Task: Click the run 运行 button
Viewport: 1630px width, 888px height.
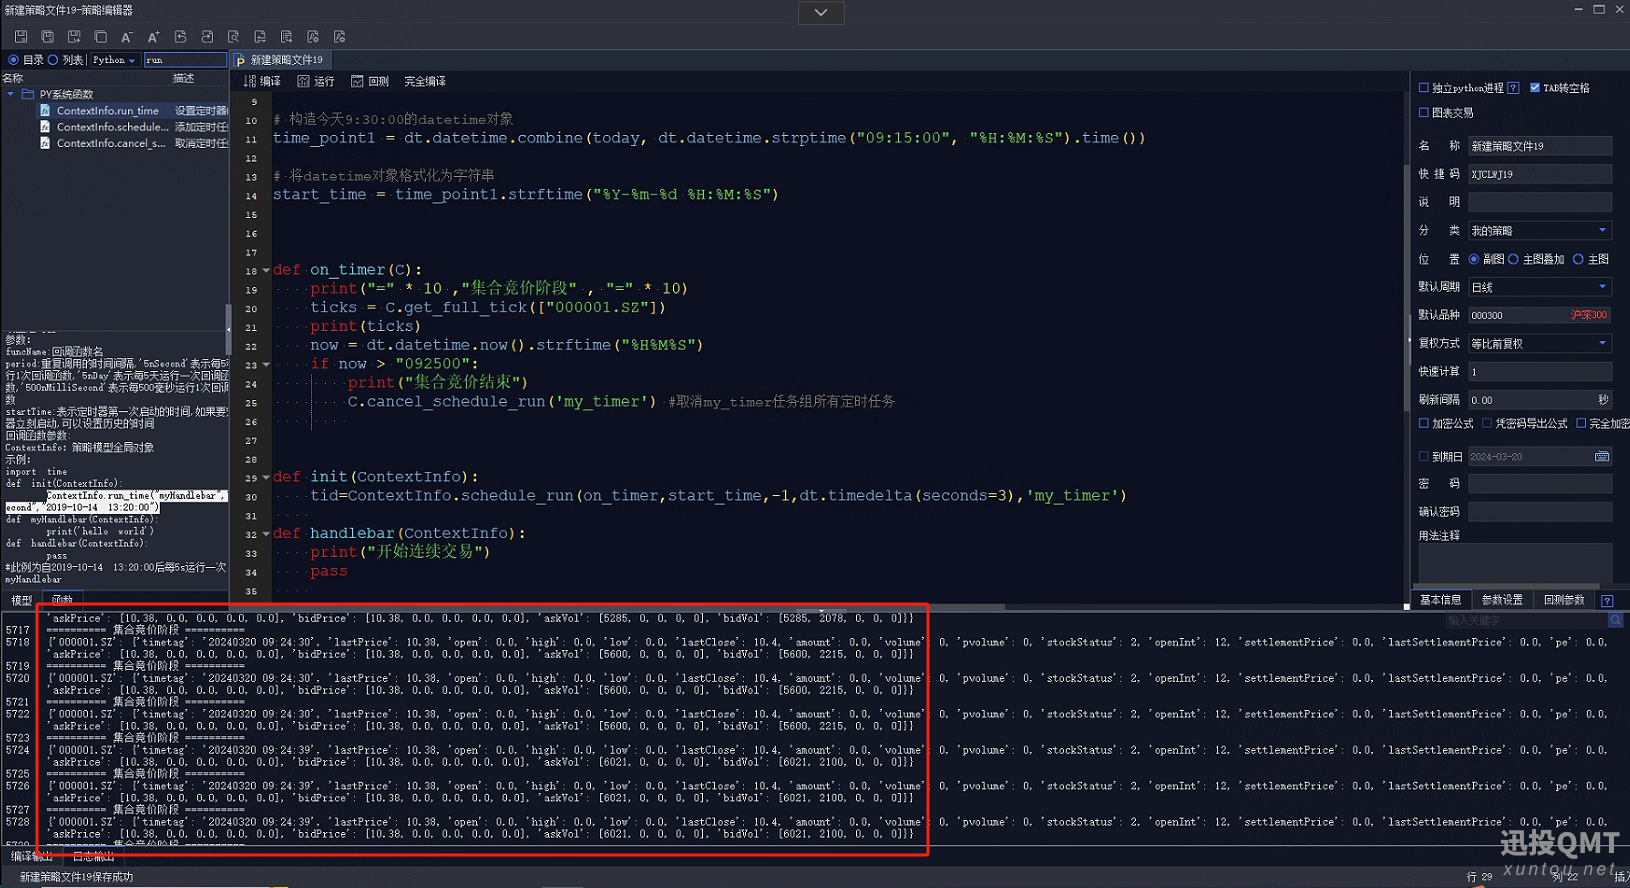Action: (316, 81)
